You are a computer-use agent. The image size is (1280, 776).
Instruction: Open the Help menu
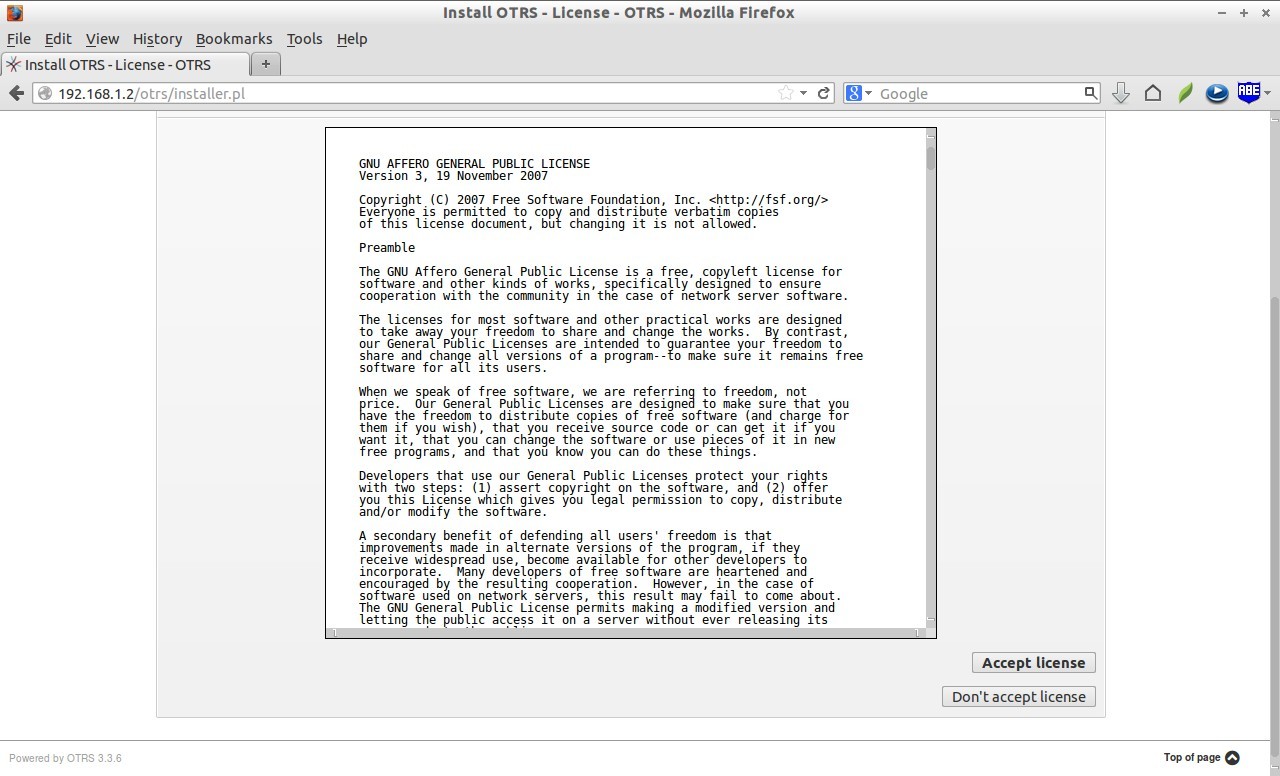pos(352,39)
